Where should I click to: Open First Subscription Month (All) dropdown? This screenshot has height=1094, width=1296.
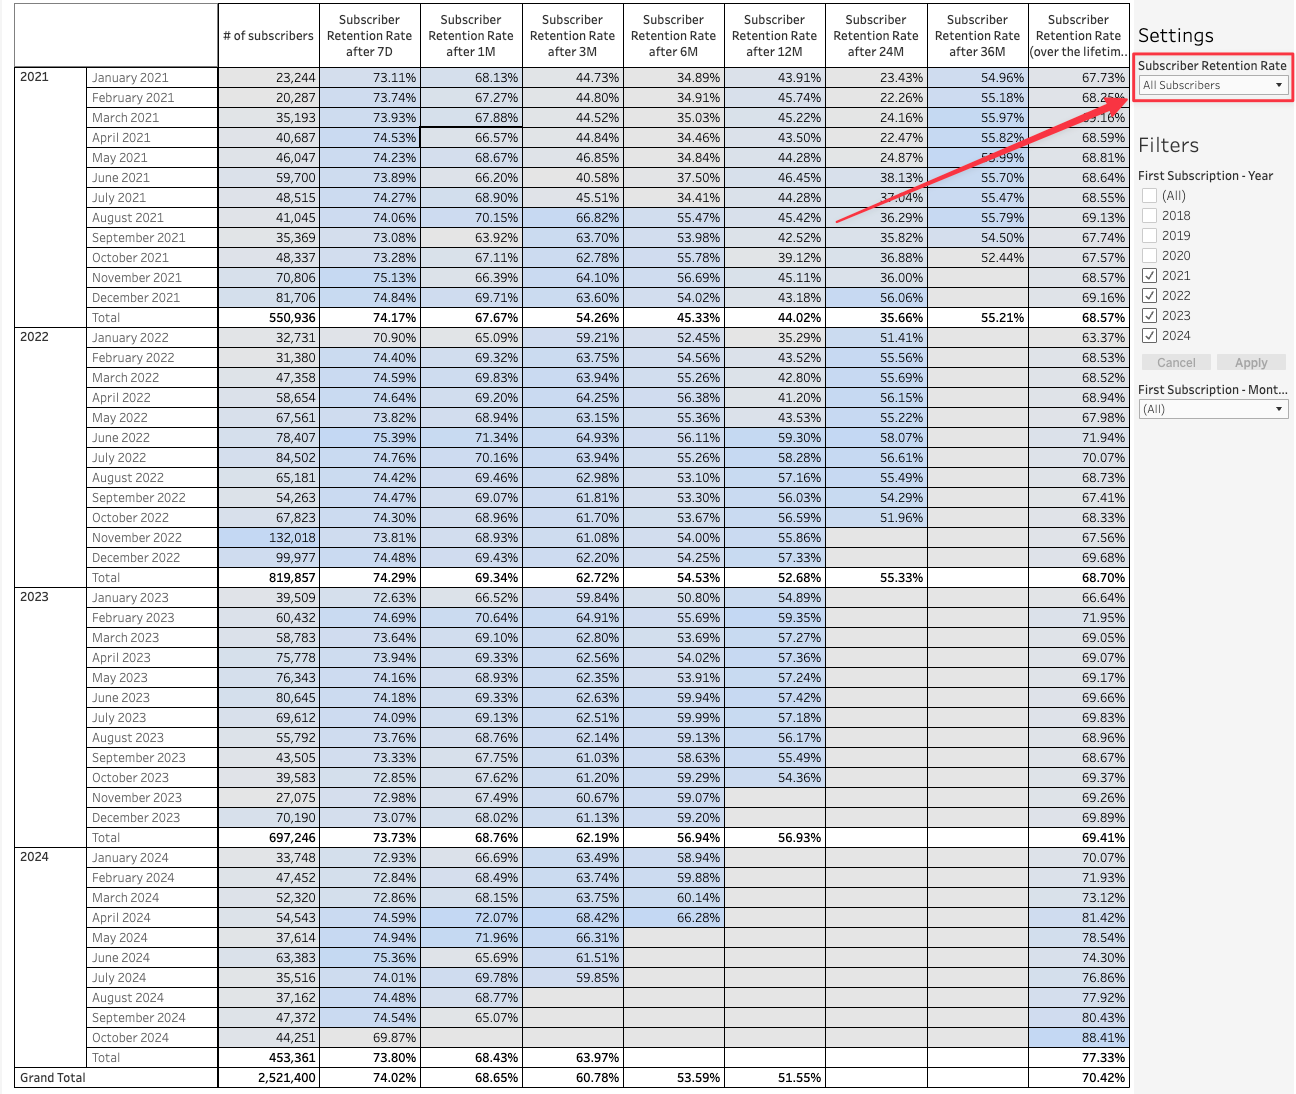[1213, 409]
